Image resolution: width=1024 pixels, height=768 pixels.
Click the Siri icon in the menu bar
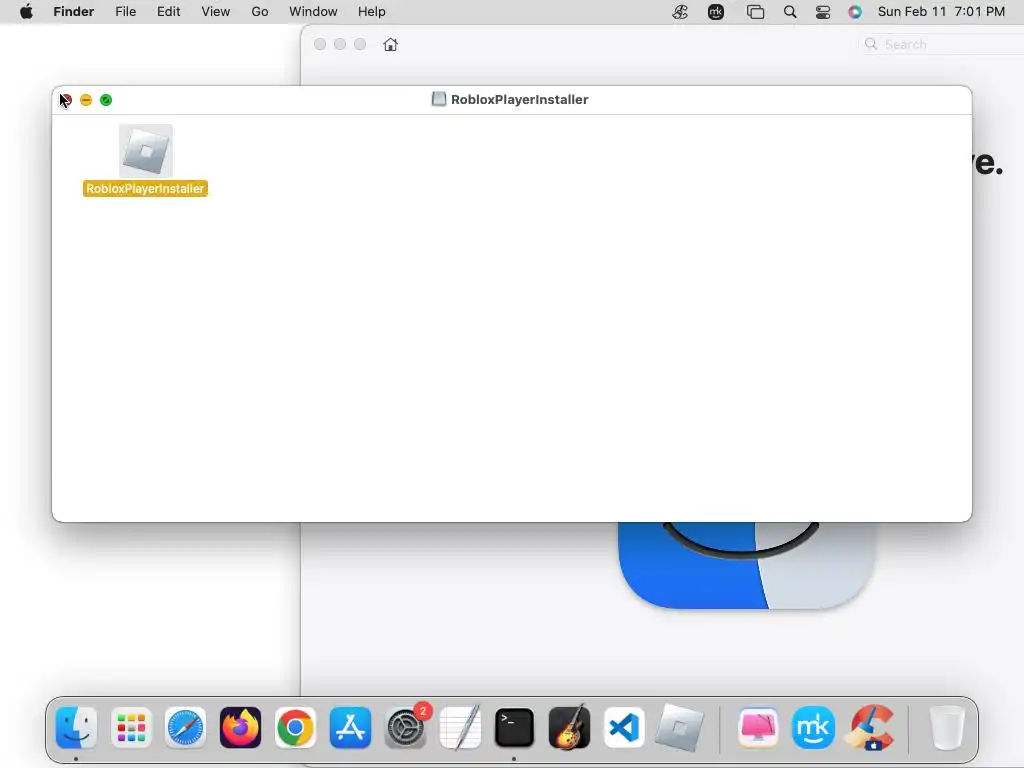[855, 12]
